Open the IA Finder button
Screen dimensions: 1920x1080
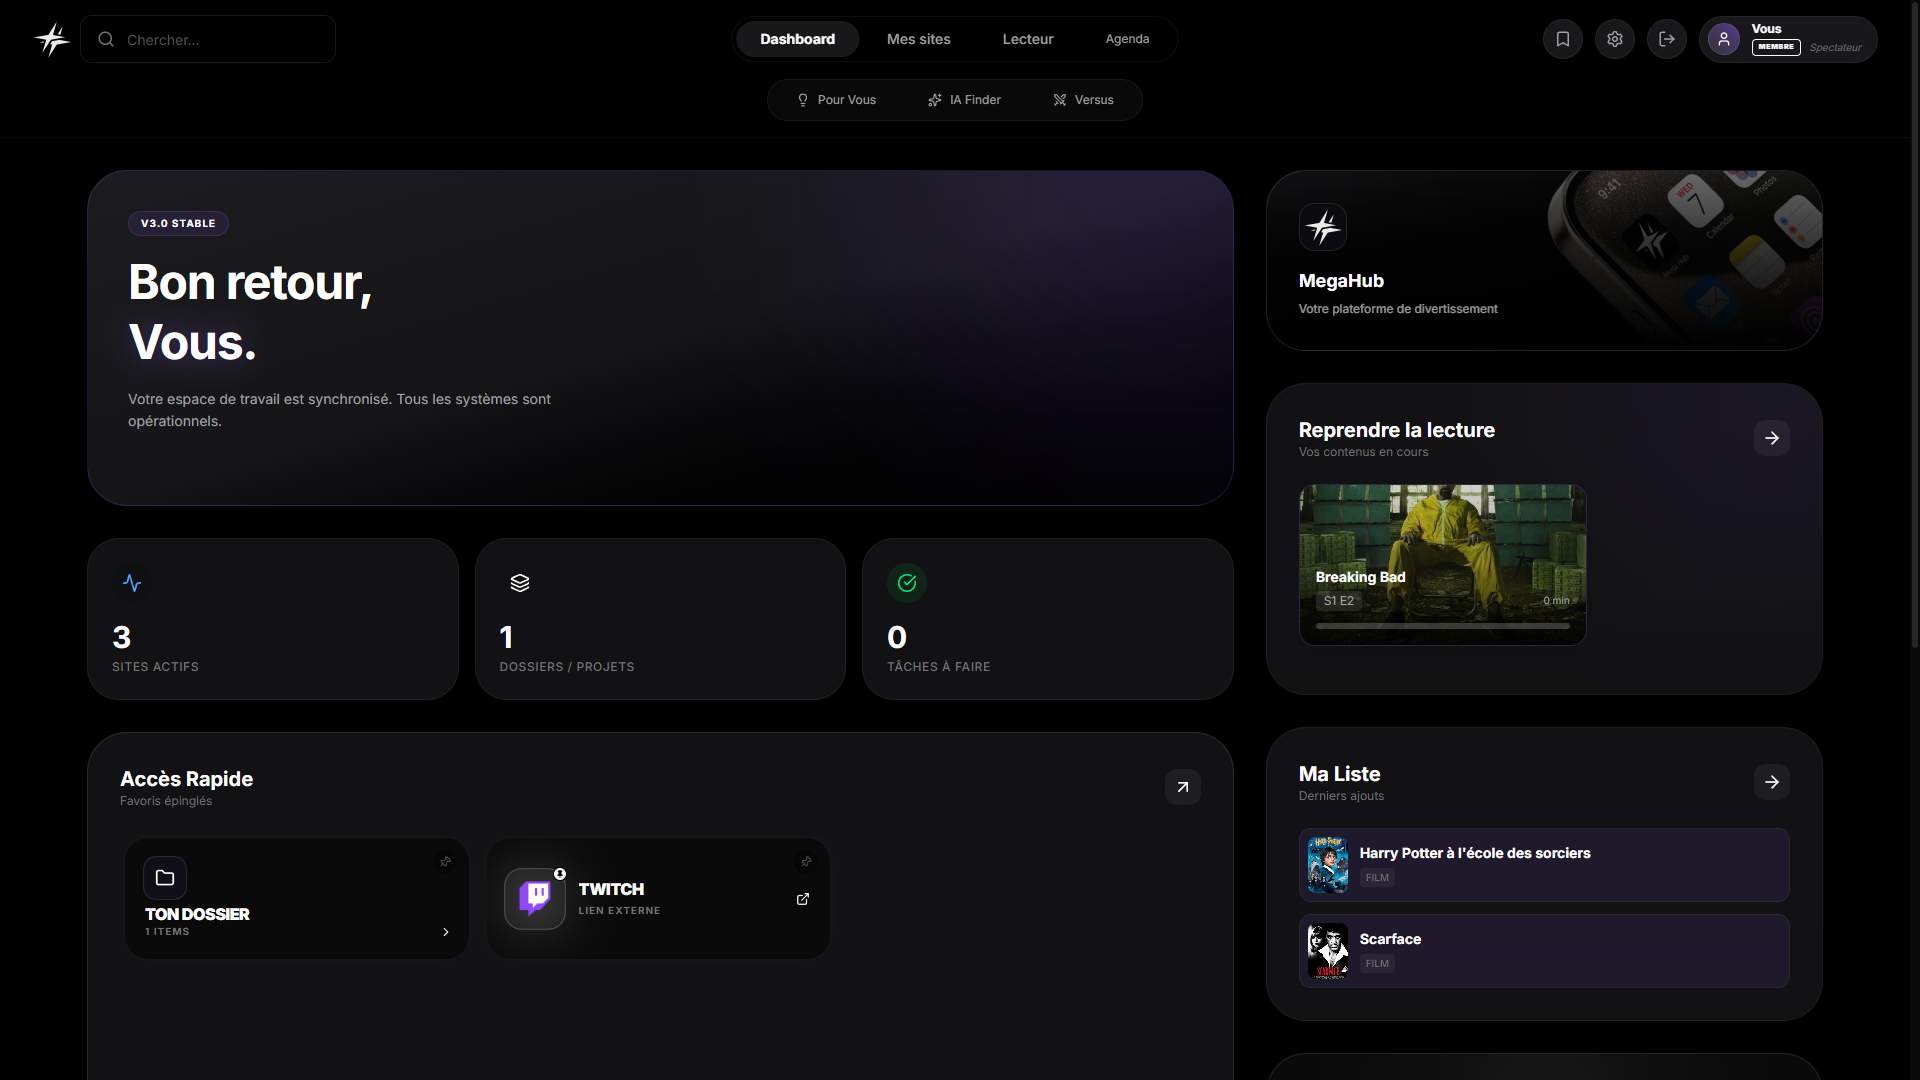tap(964, 100)
